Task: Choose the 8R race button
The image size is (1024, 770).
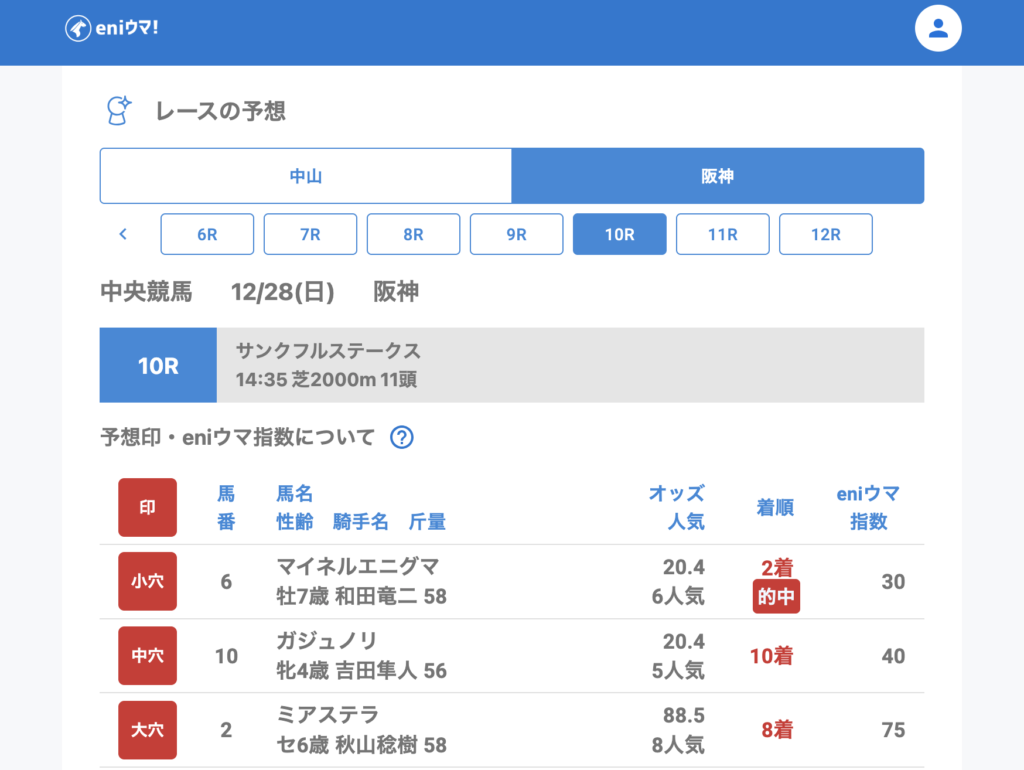Action: 413,234
